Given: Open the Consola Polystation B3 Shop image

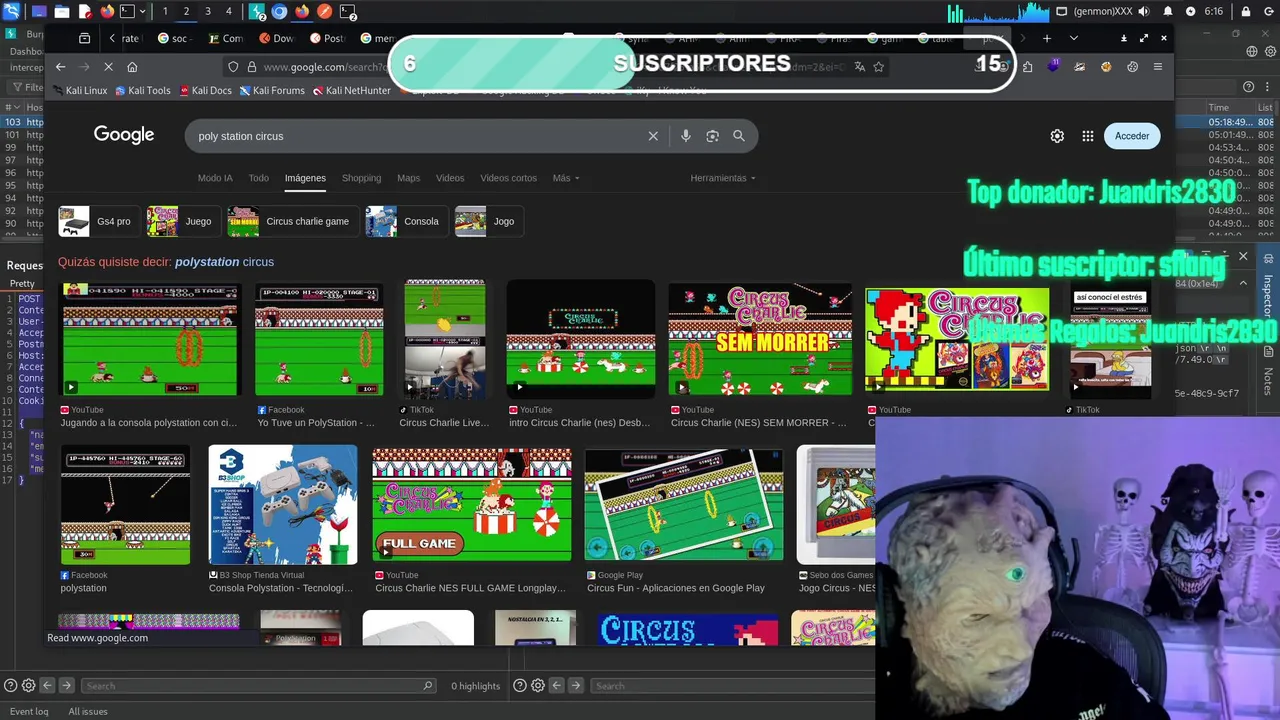Looking at the screenshot, I should [282, 505].
